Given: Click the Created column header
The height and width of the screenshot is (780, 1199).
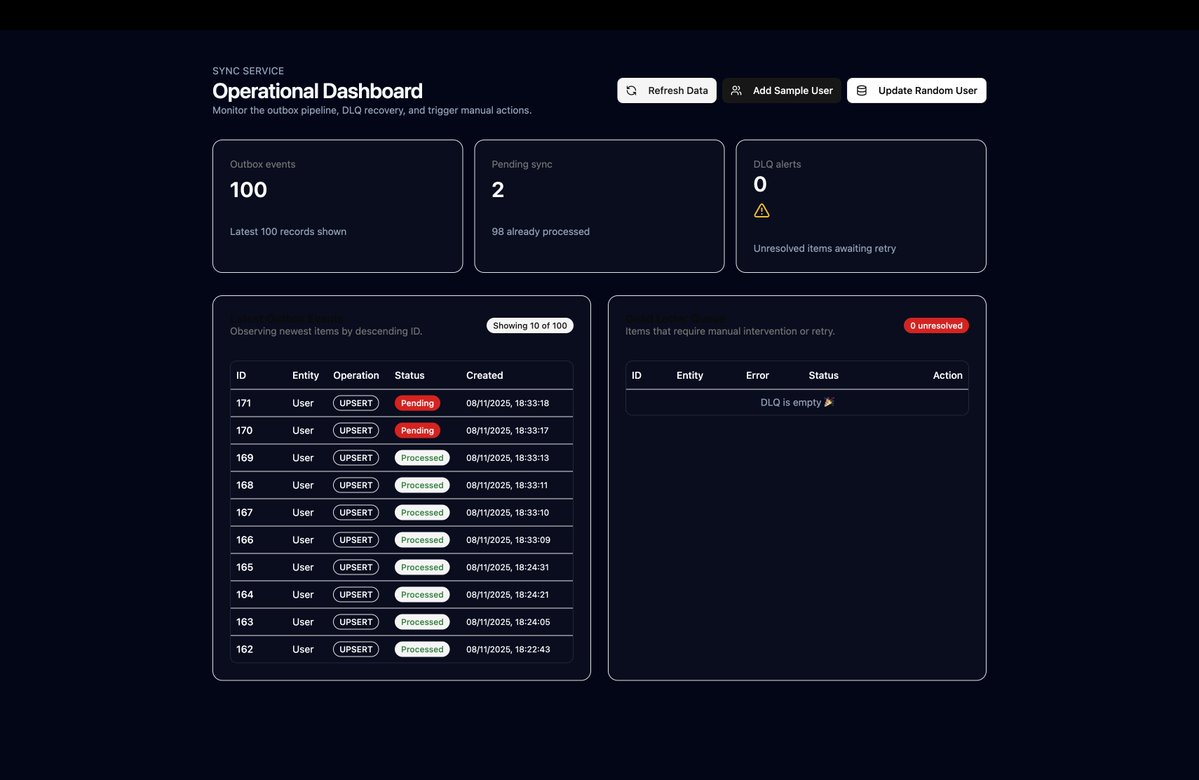Looking at the screenshot, I should 485,375.
